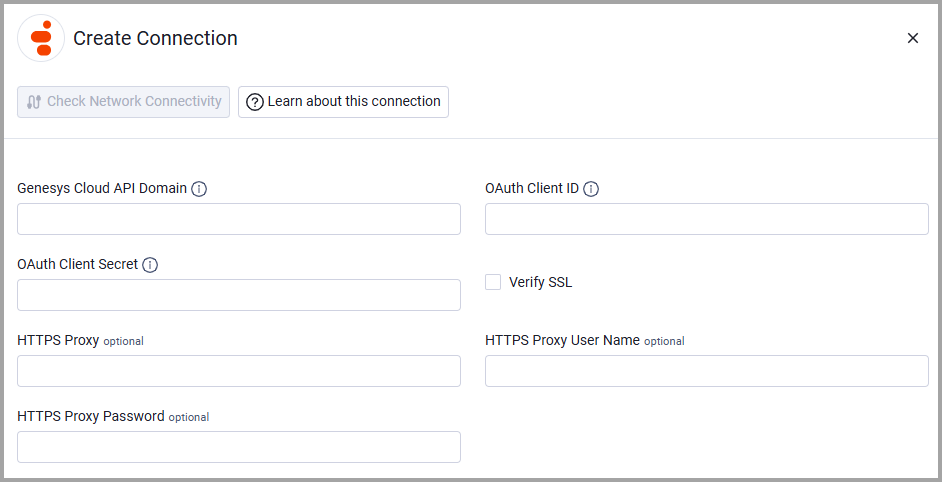942x482 pixels.
Task: Click the Check Network Connectivity button
Action: pos(123,102)
